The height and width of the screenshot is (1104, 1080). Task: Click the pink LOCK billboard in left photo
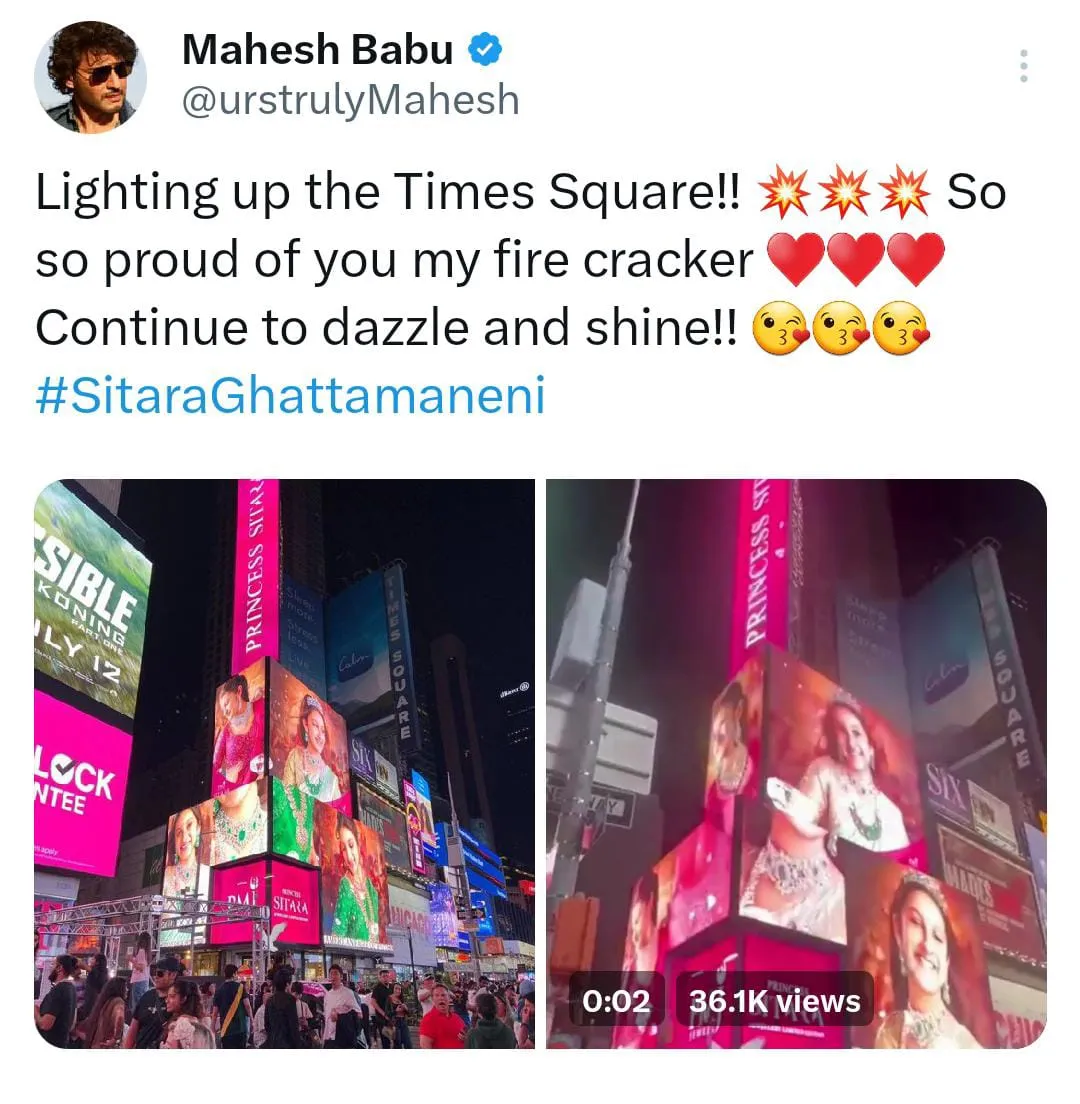[x=82, y=782]
